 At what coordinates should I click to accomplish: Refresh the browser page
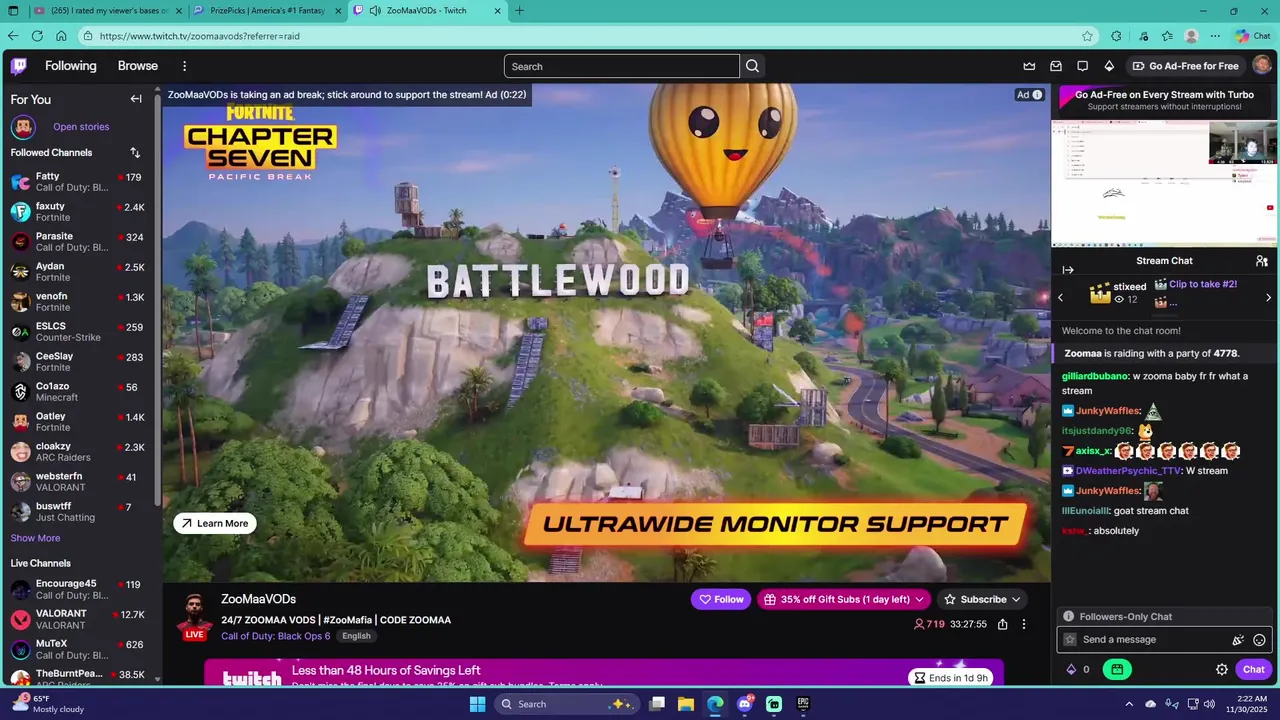click(x=37, y=36)
